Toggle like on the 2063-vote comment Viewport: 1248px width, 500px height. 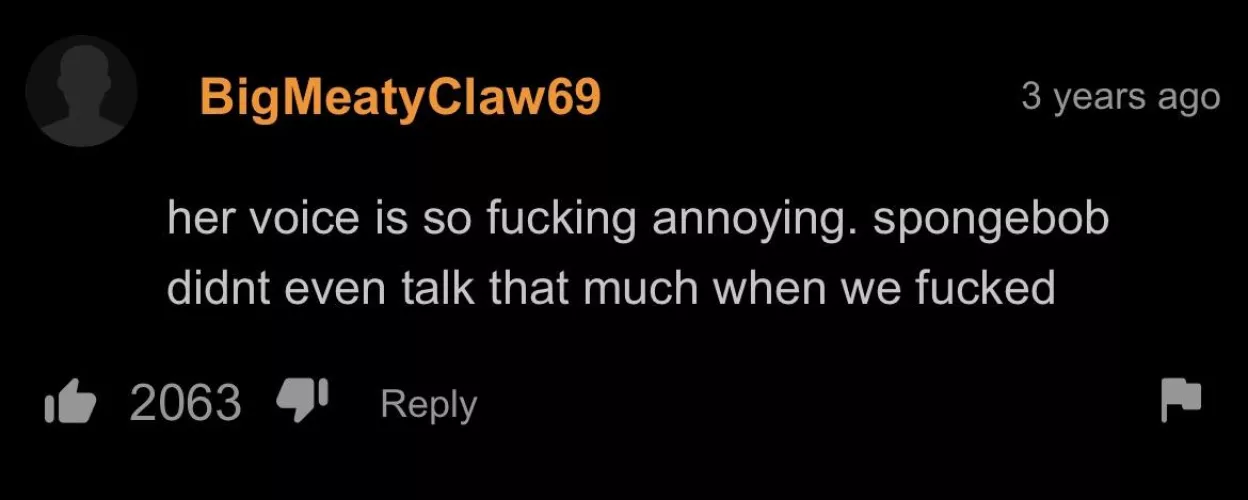71,403
